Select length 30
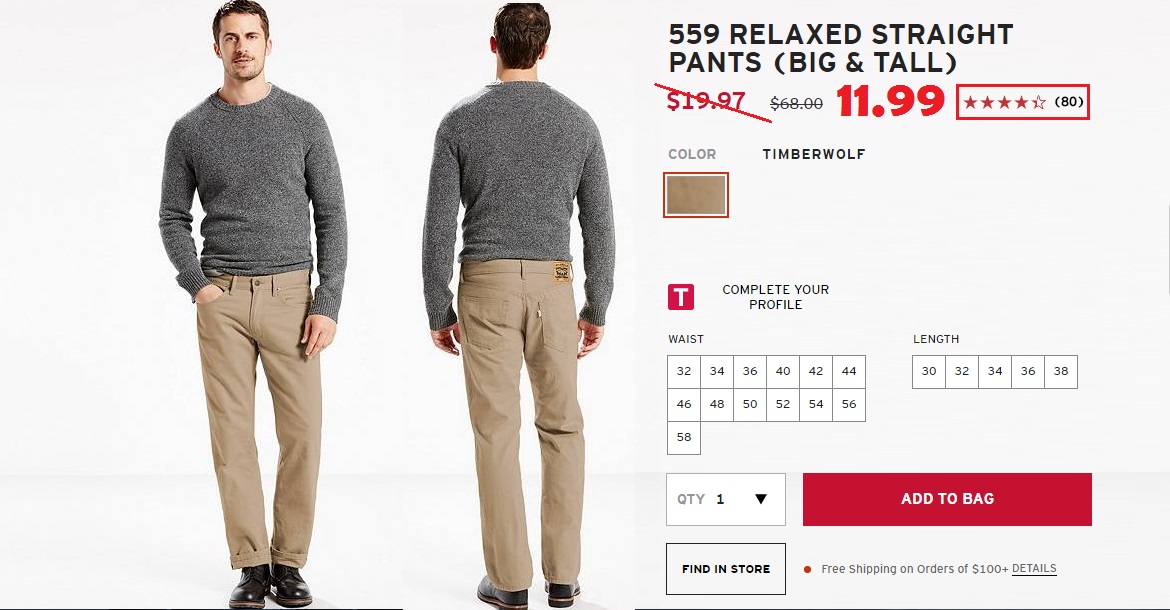 click(929, 371)
